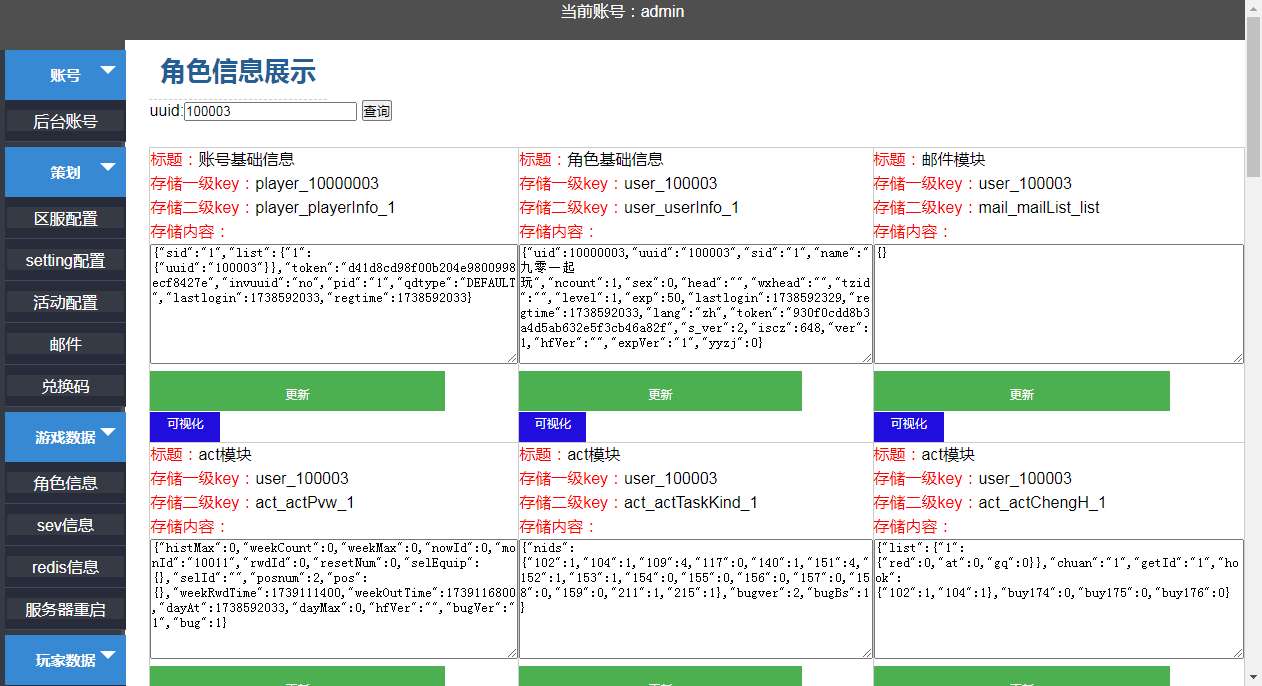Open 角色信息 menu item

coord(65,483)
